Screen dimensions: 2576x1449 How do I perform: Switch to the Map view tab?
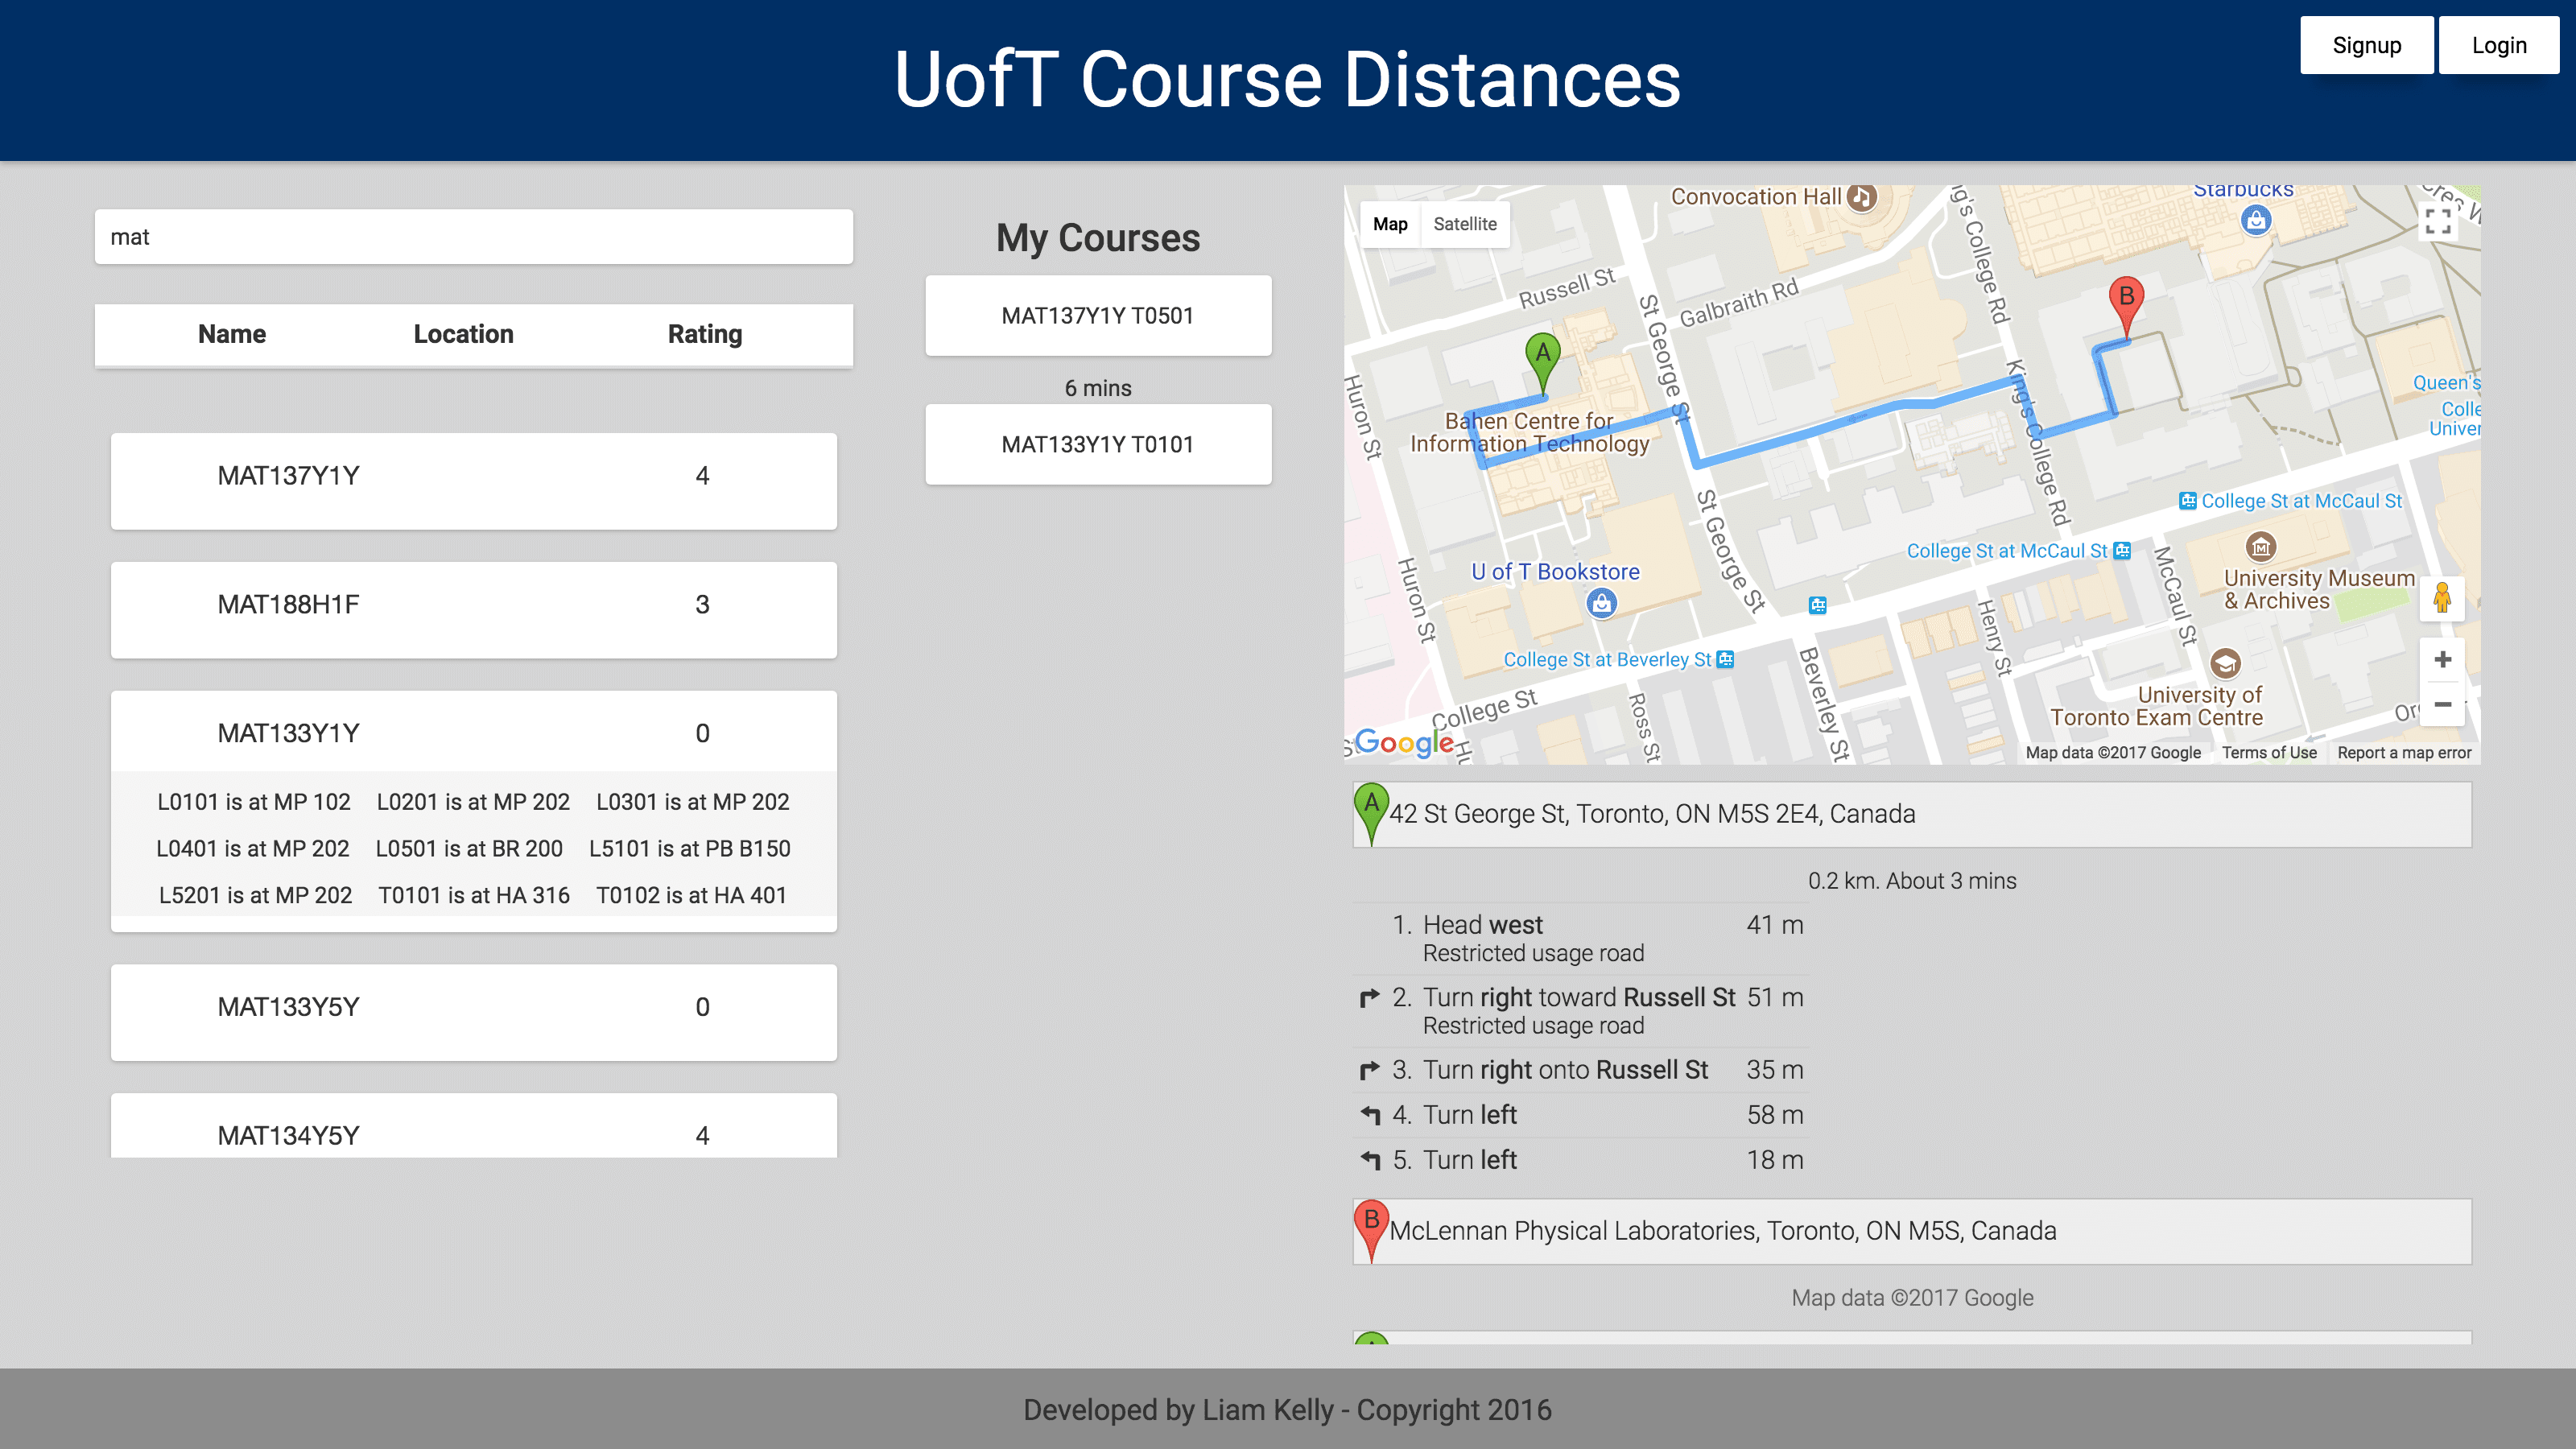coord(1390,224)
